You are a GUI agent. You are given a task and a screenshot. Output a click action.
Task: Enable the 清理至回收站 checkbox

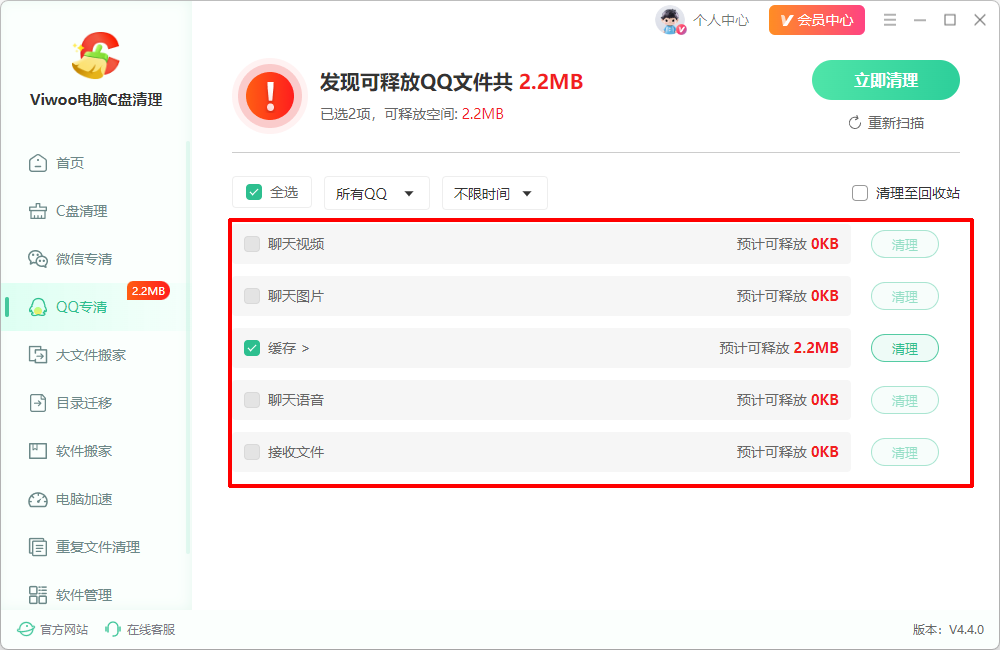point(860,193)
